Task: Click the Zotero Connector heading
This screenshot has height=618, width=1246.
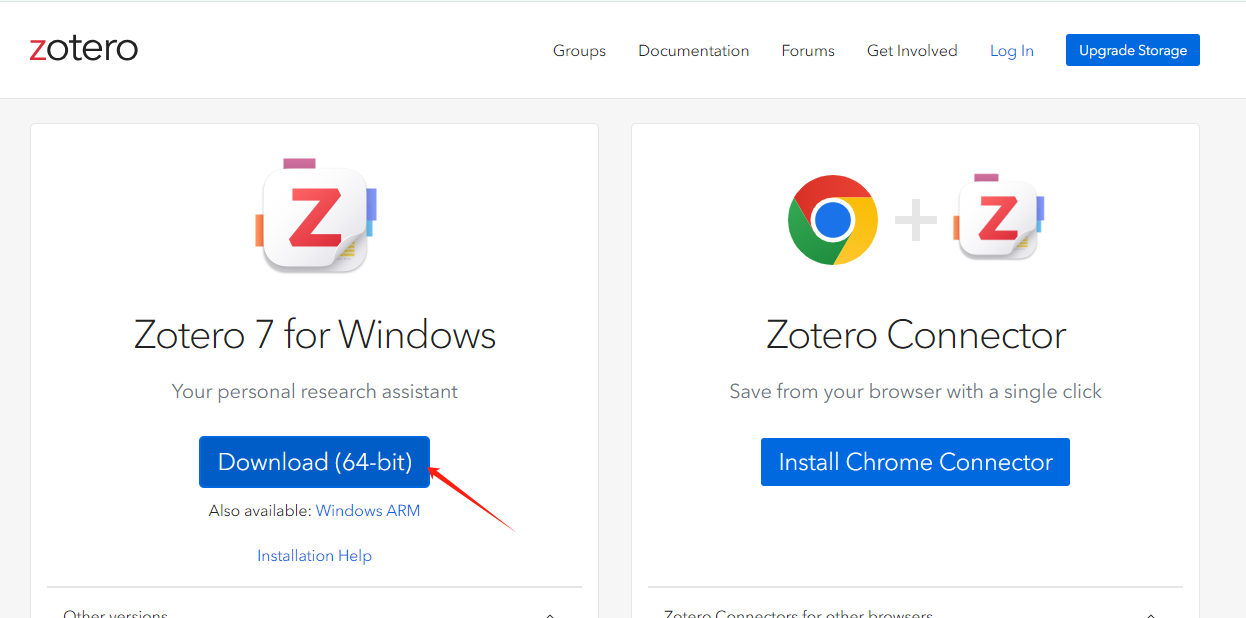Action: tap(916, 335)
